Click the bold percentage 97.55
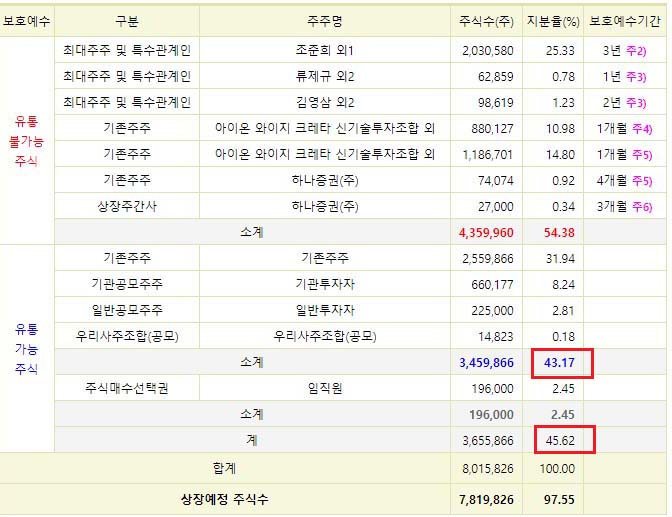The height and width of the screenshot is (517, 672). click(559, 499)
